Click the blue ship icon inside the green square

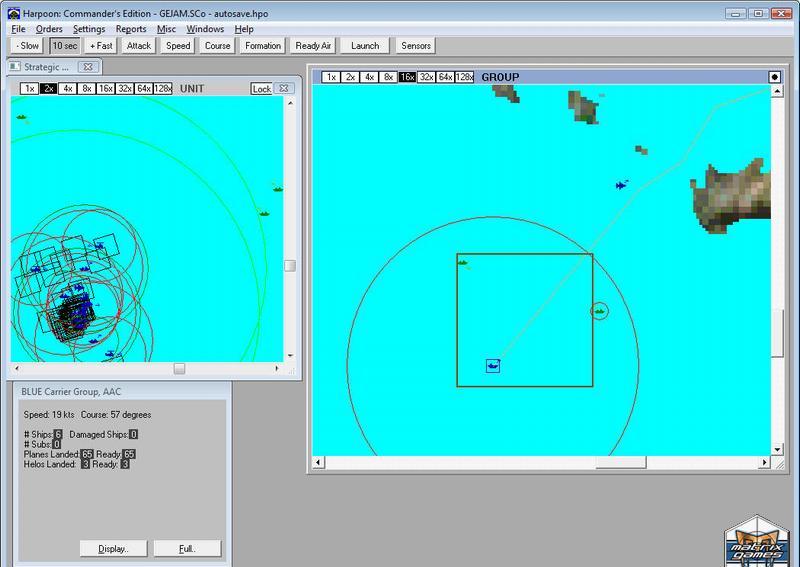click(493, 366)
